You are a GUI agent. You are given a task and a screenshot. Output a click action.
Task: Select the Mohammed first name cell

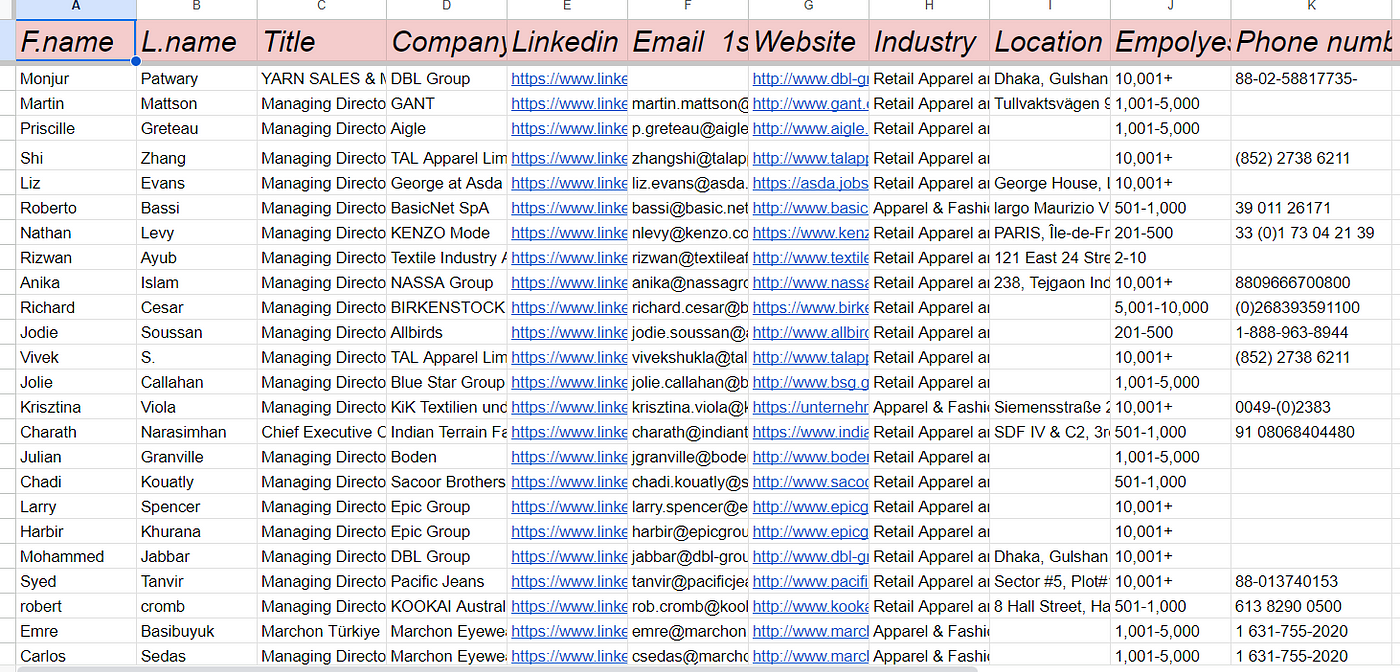tap(77, 556)
